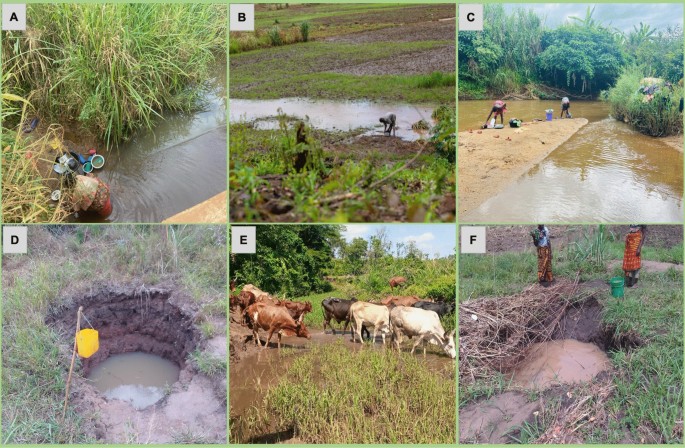The image size is (685, 448).
Task: Select the black cow in the herd
Action: [x=338, y=315]
